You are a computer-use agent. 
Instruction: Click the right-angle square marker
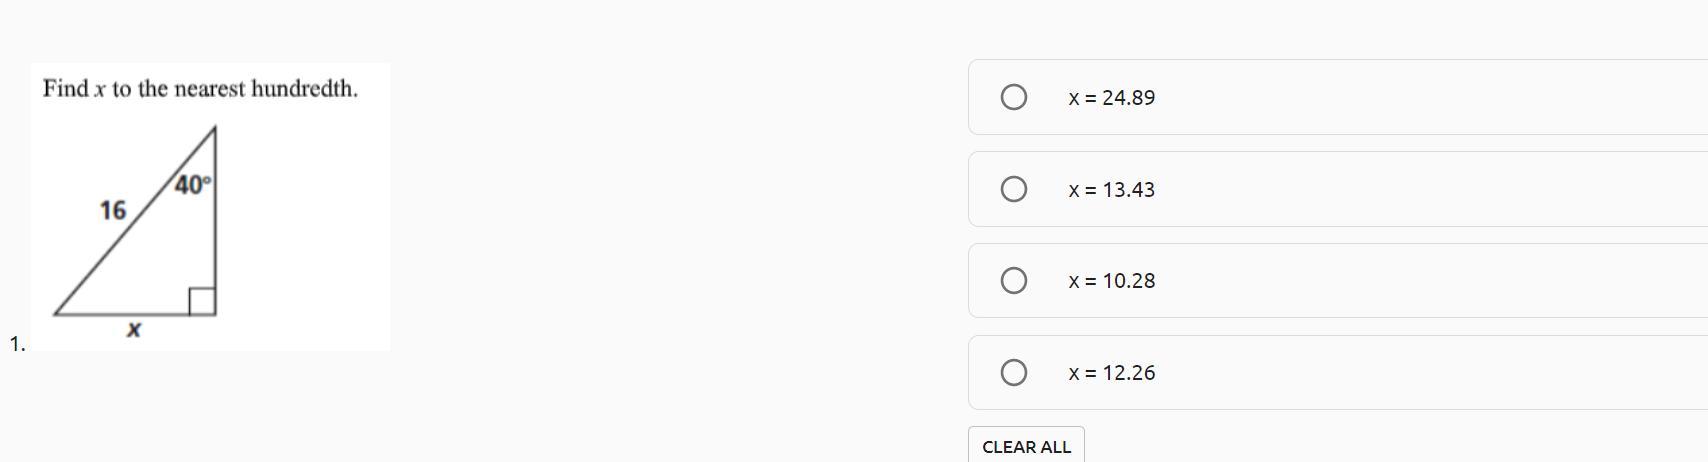coord(201,301)
